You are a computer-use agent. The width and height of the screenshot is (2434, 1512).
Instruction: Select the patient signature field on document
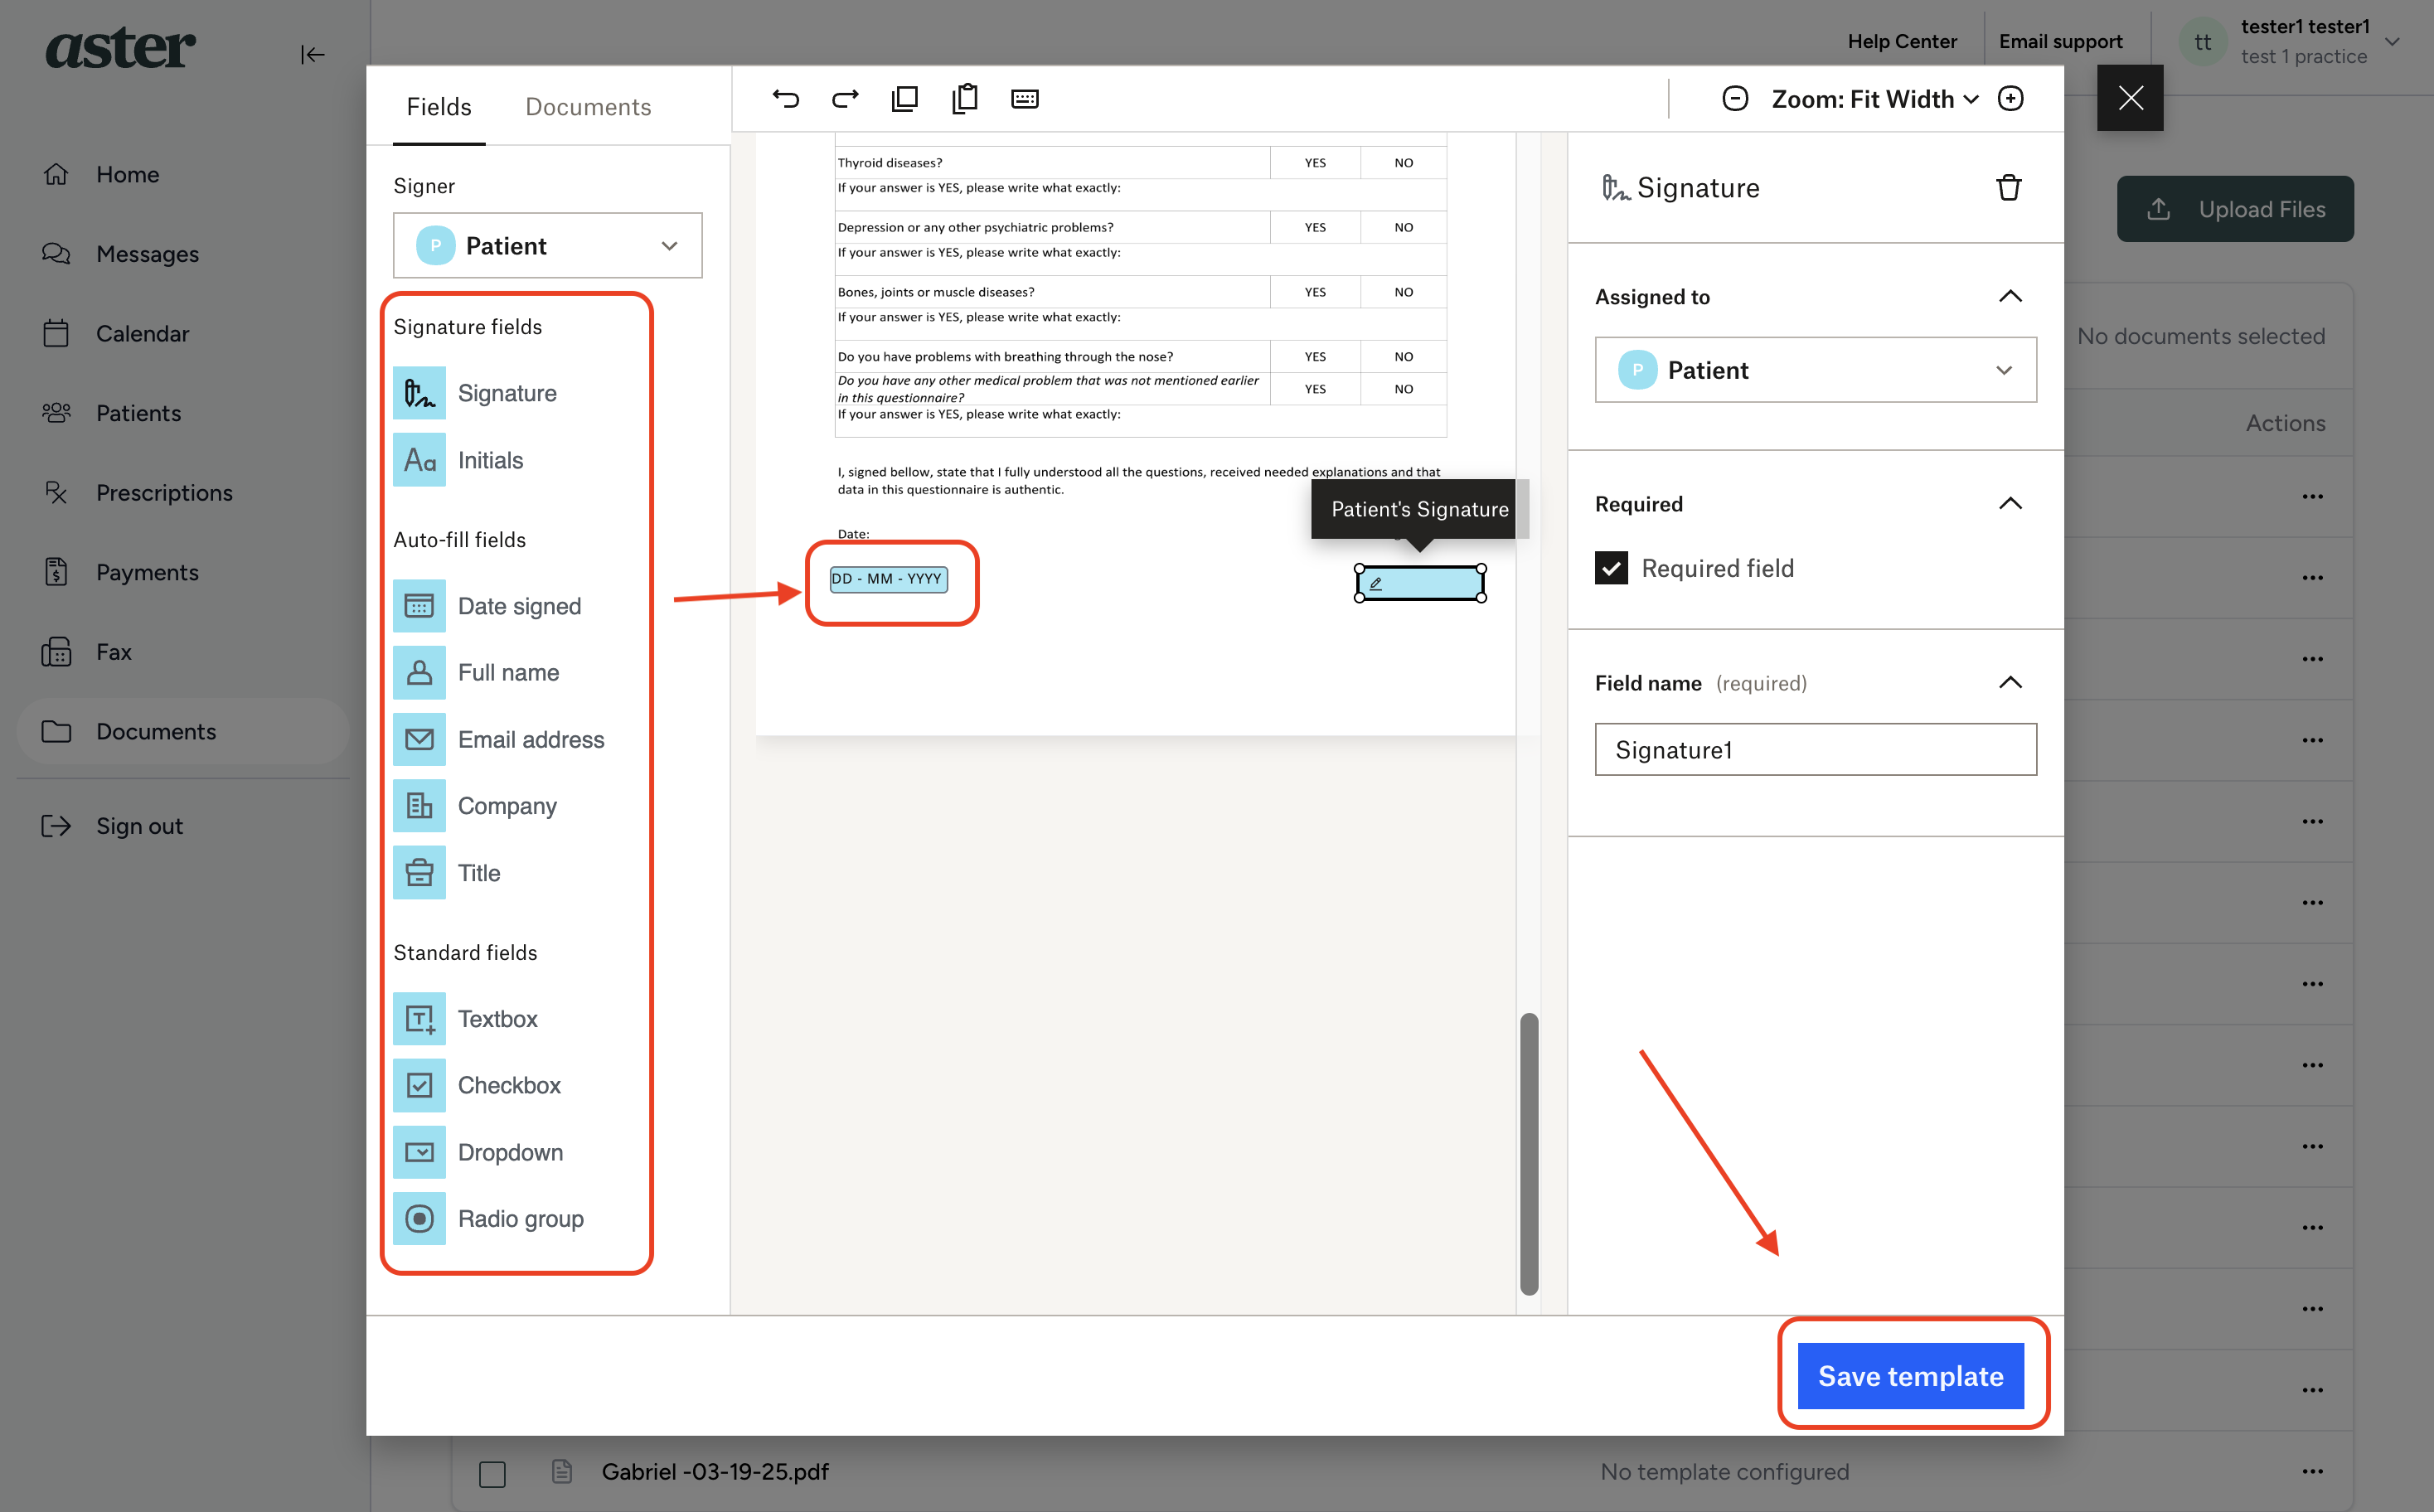coord(1420,583)
